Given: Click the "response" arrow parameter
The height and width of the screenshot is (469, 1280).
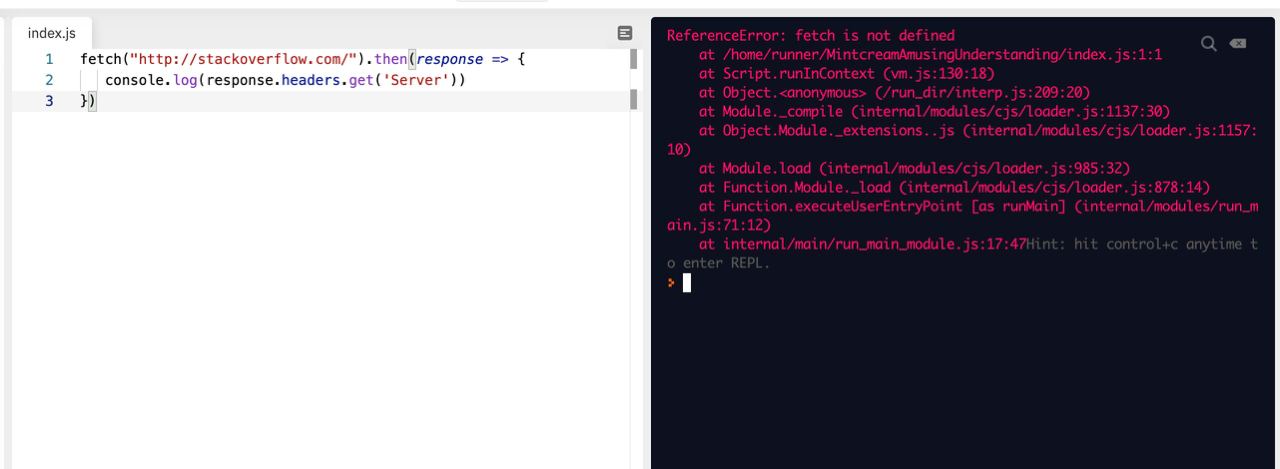Looking at the screenshot, I should click(450, 59).
